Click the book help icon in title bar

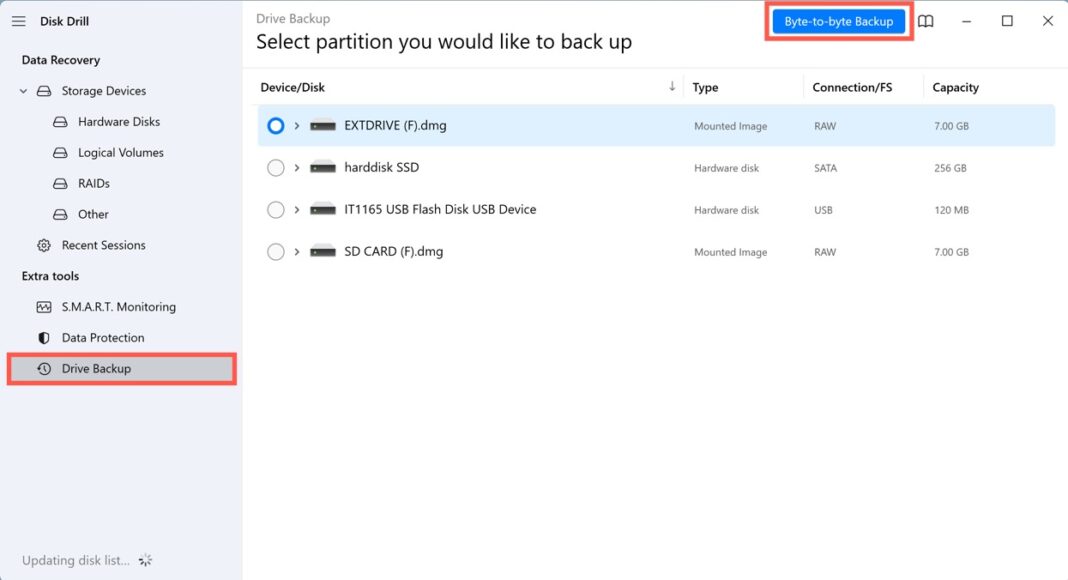pos(926,21)
